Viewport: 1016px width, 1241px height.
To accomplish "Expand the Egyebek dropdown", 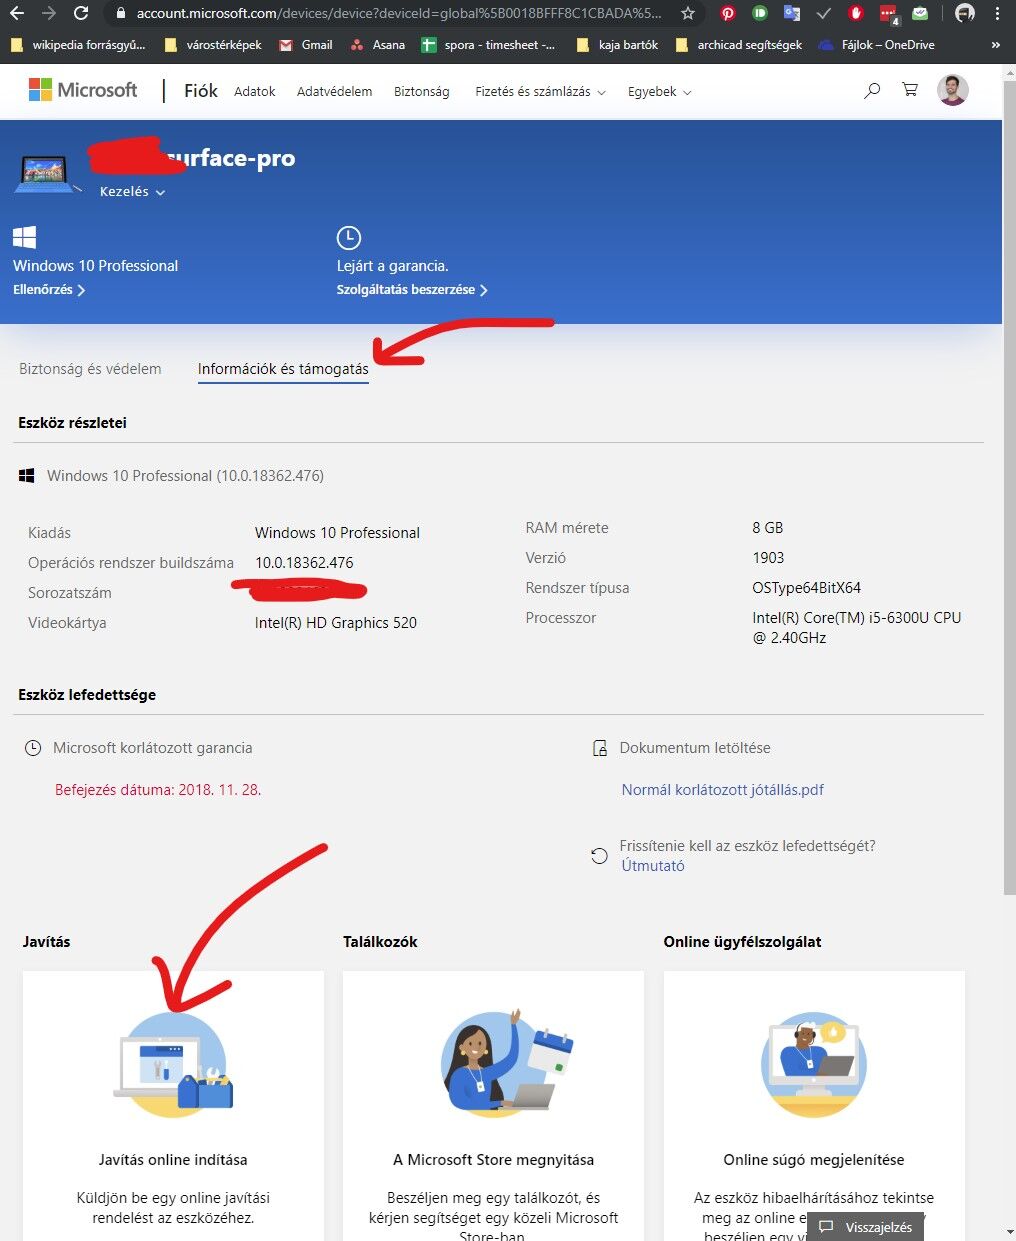I will [x=659, y=91].
